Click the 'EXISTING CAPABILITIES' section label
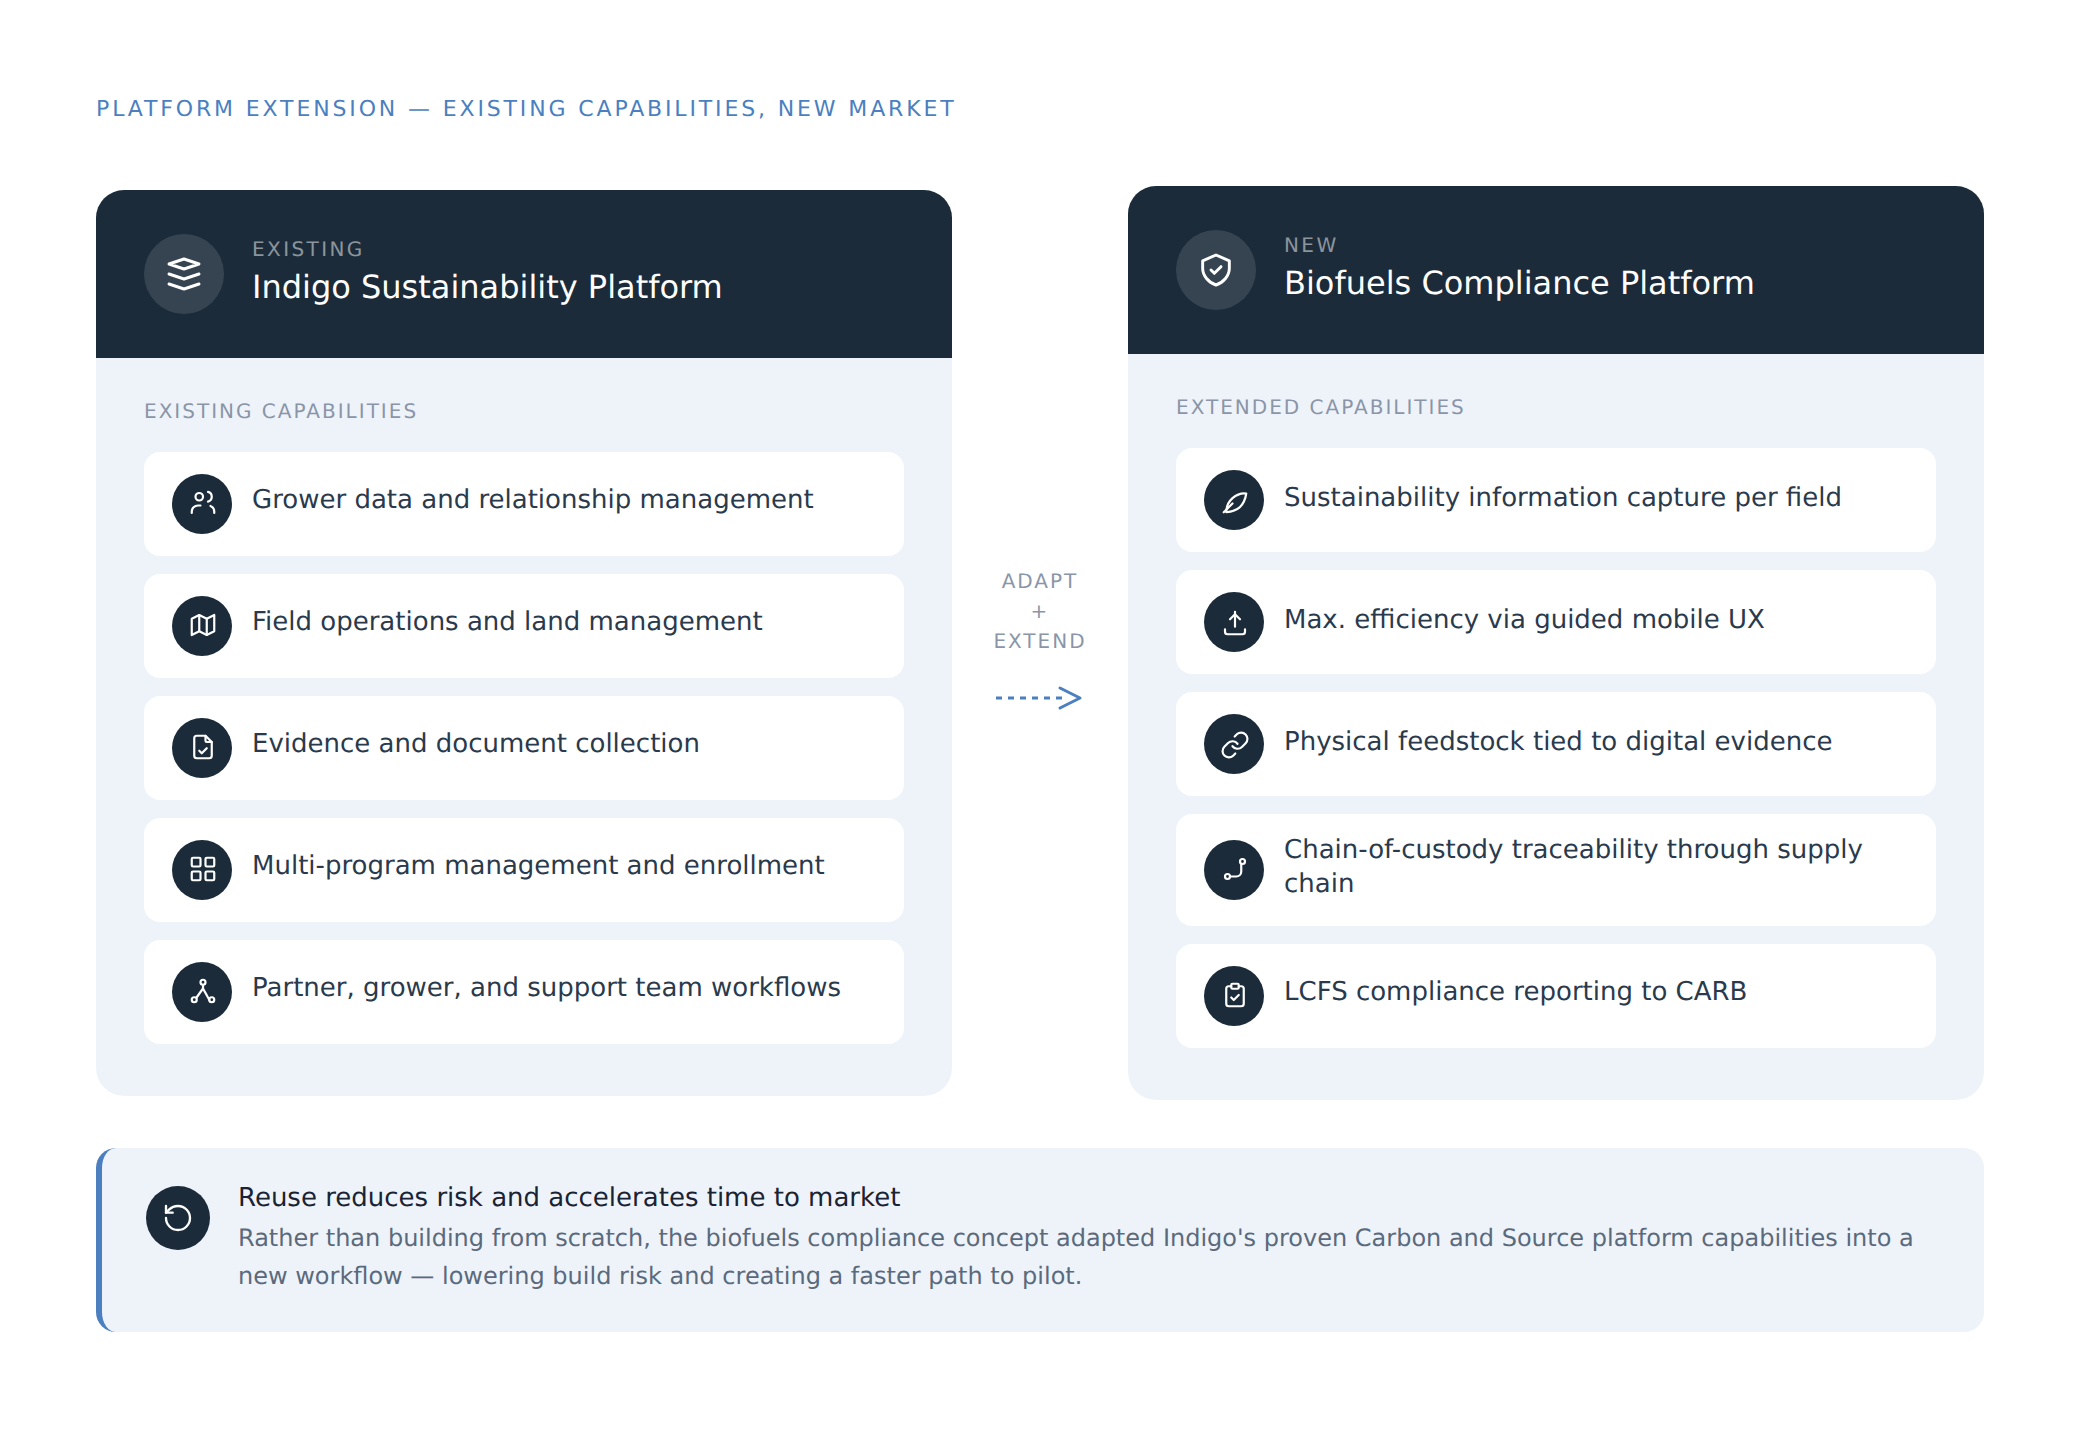The height and width of the screenshot is (1438, 2080). pos(281,411)
